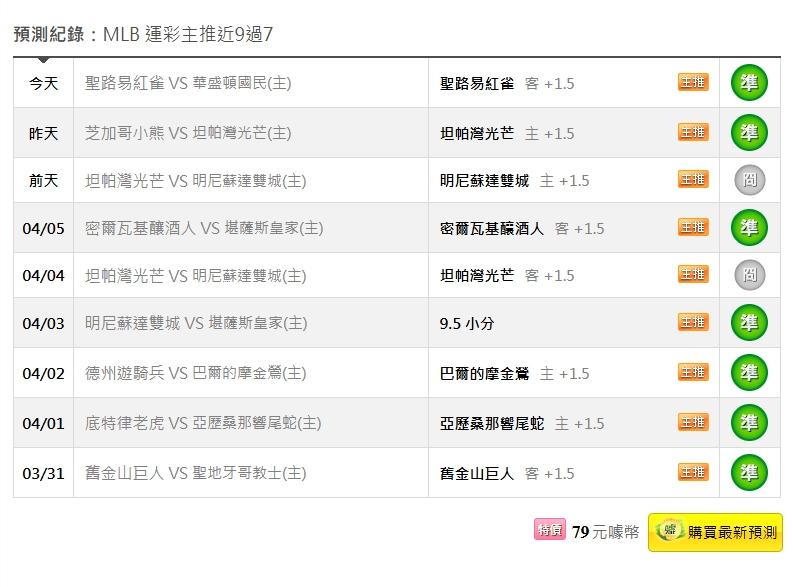Click the green 準 icon in 03/31 row
The image size is (793, 587).
click(x=749, y=472)
